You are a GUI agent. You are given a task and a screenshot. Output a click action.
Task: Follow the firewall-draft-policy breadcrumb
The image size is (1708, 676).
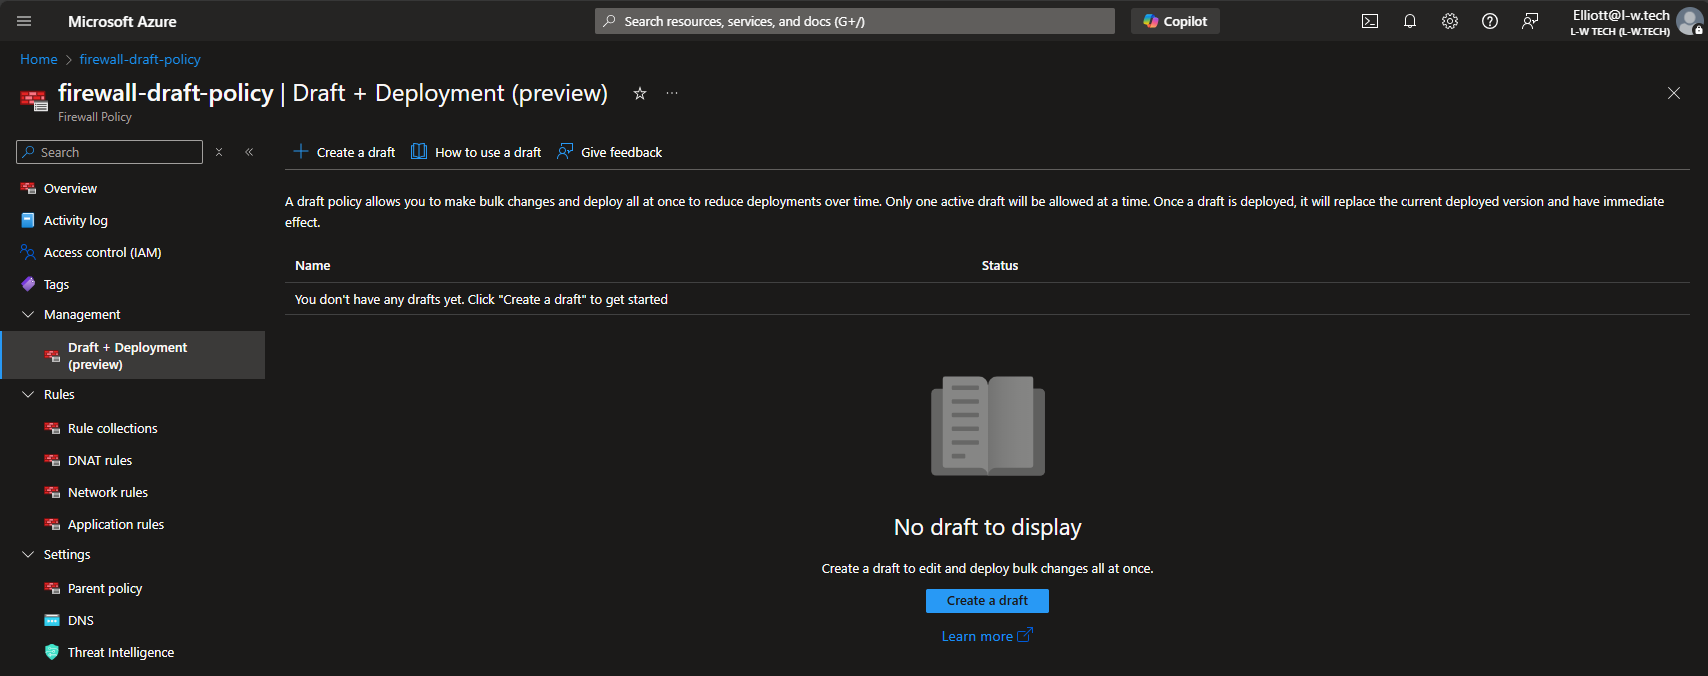pos(140,59)
